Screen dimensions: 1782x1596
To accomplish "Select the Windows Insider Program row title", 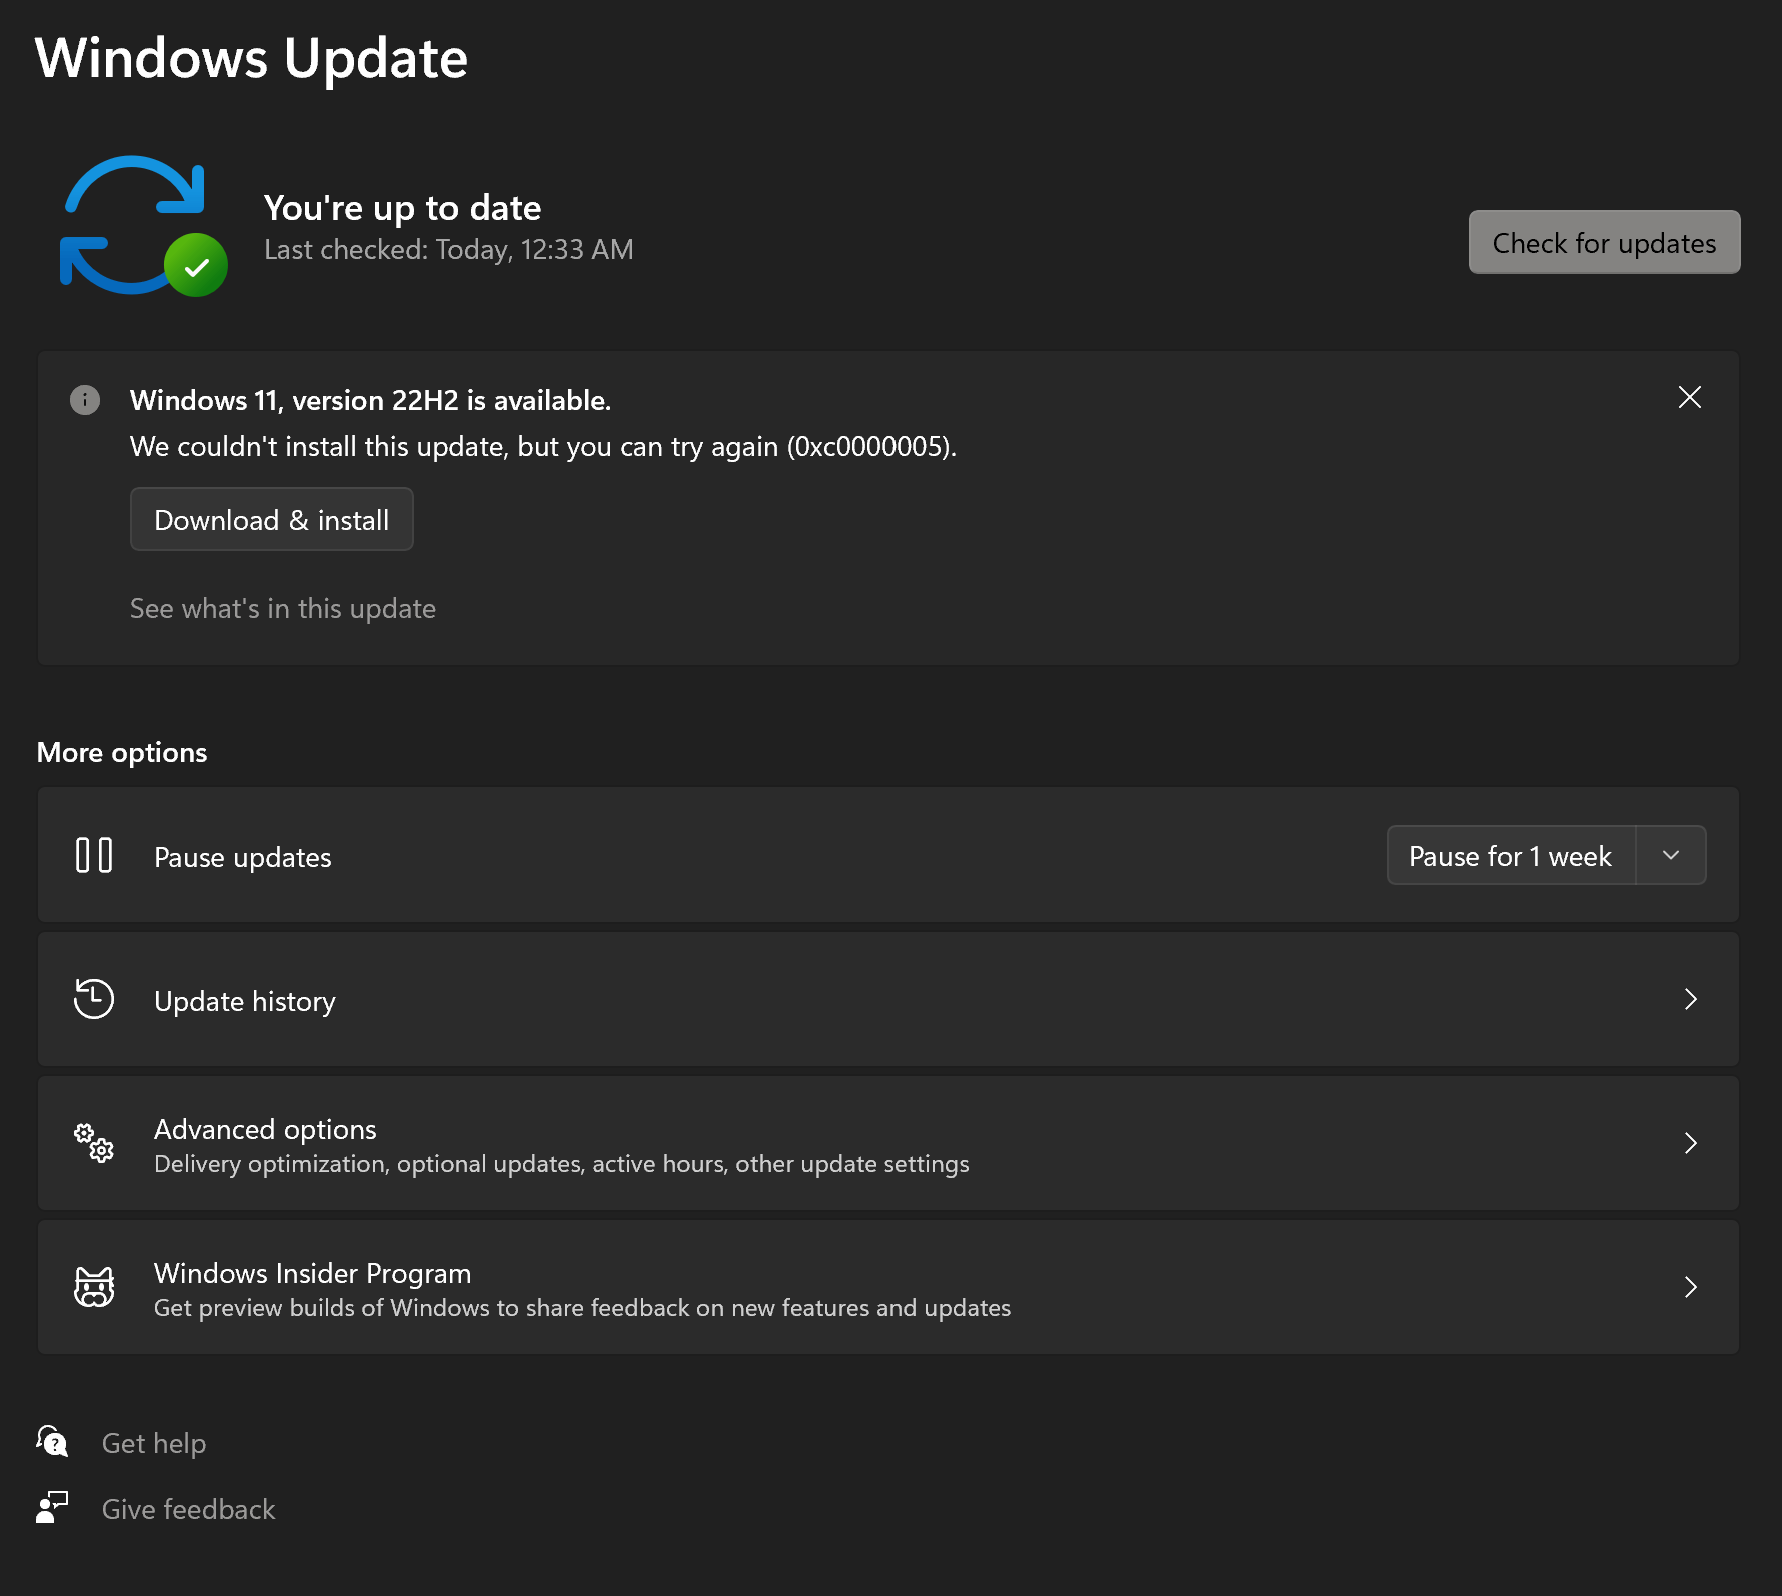I will click(312, 1273).
